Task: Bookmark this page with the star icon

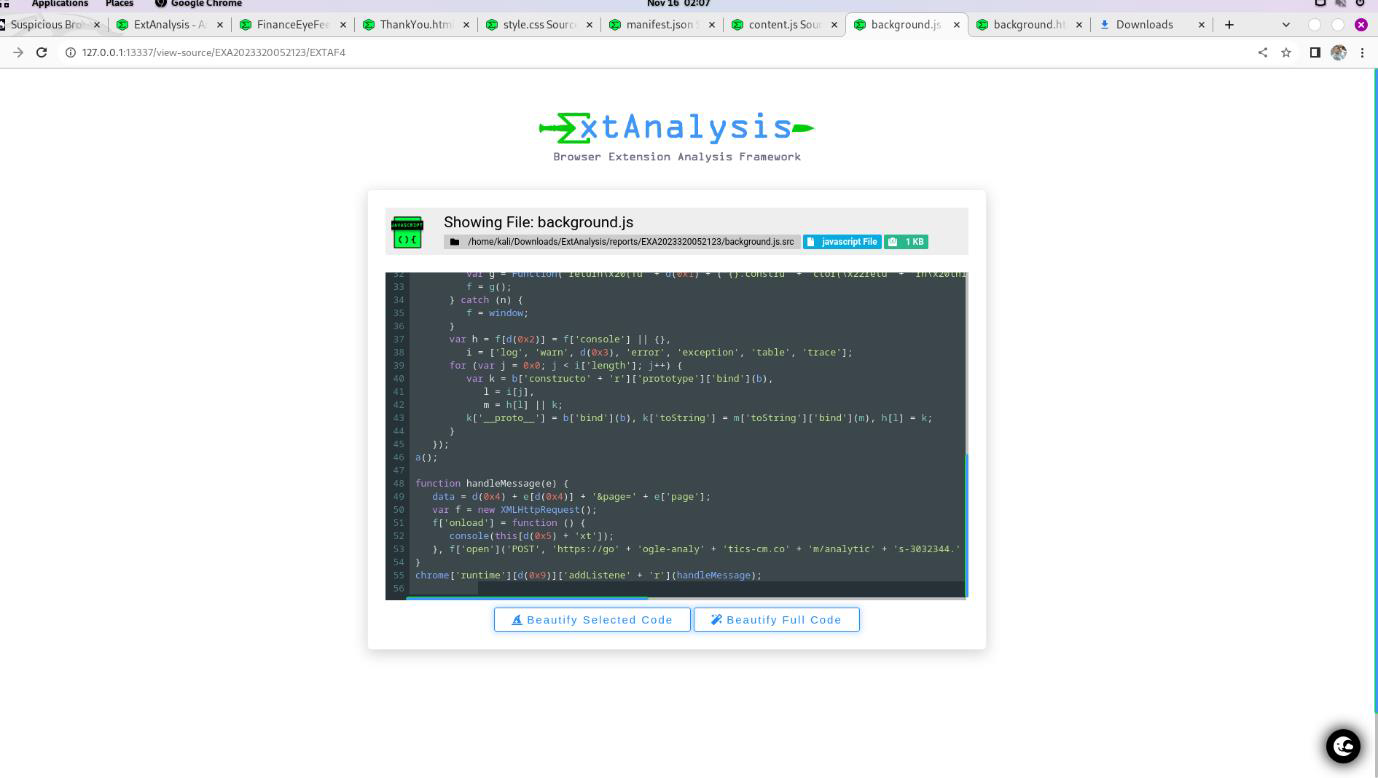Action: (x=1286, y=53)
